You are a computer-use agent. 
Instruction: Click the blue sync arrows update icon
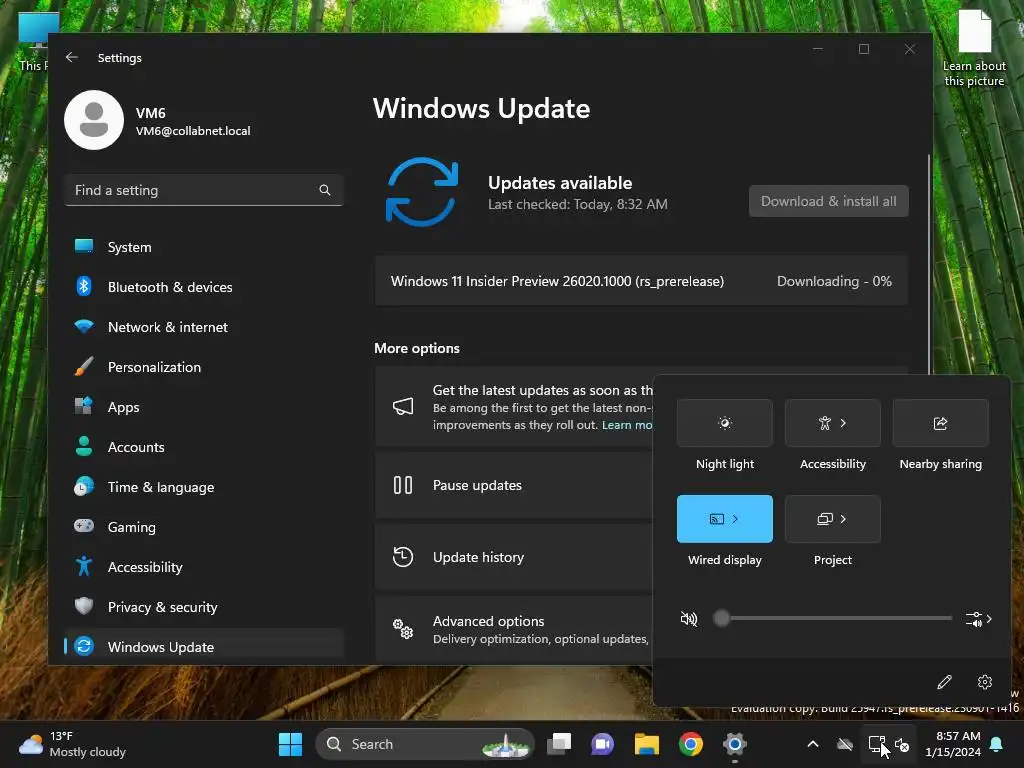click(422, 192)
